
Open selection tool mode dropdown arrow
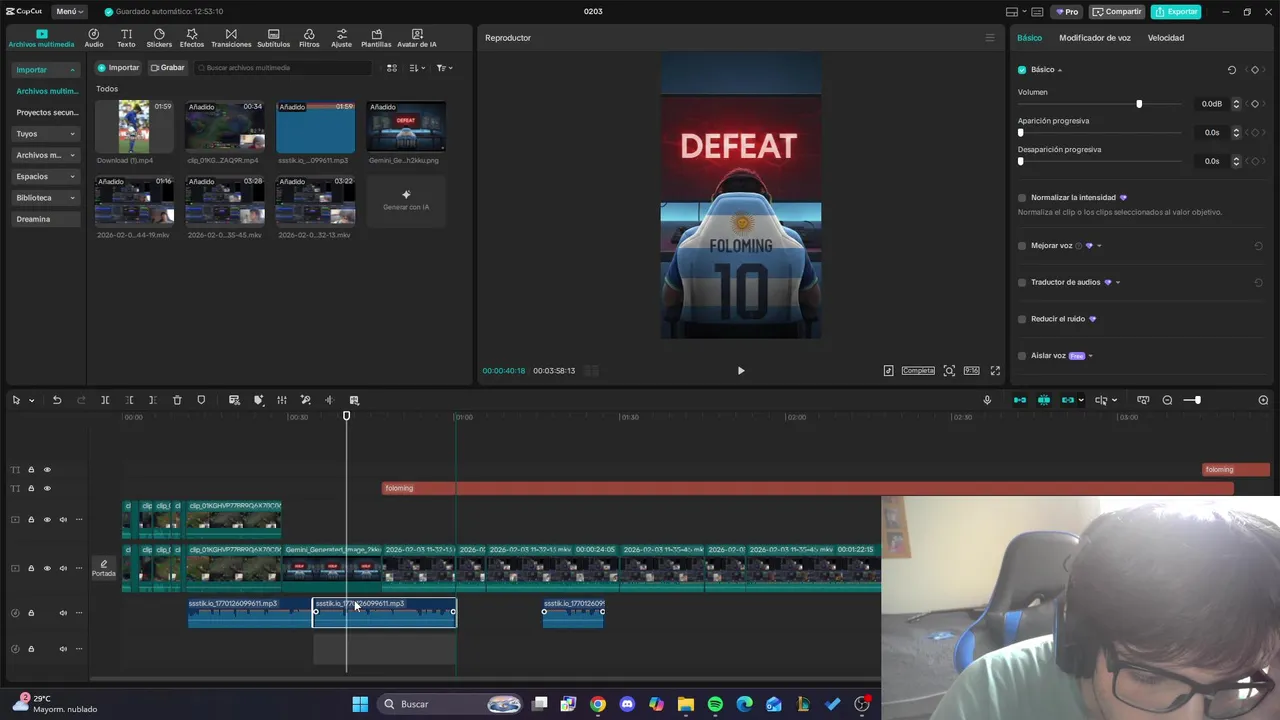pos(31,401)
